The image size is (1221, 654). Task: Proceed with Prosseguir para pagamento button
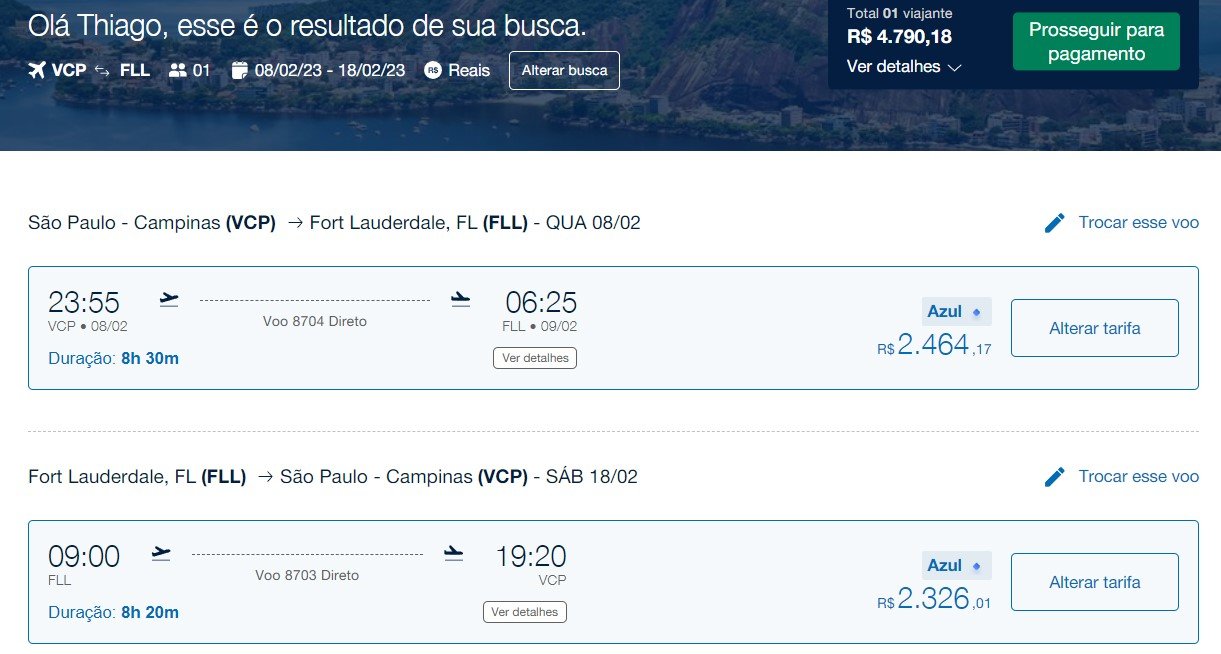1096,42
